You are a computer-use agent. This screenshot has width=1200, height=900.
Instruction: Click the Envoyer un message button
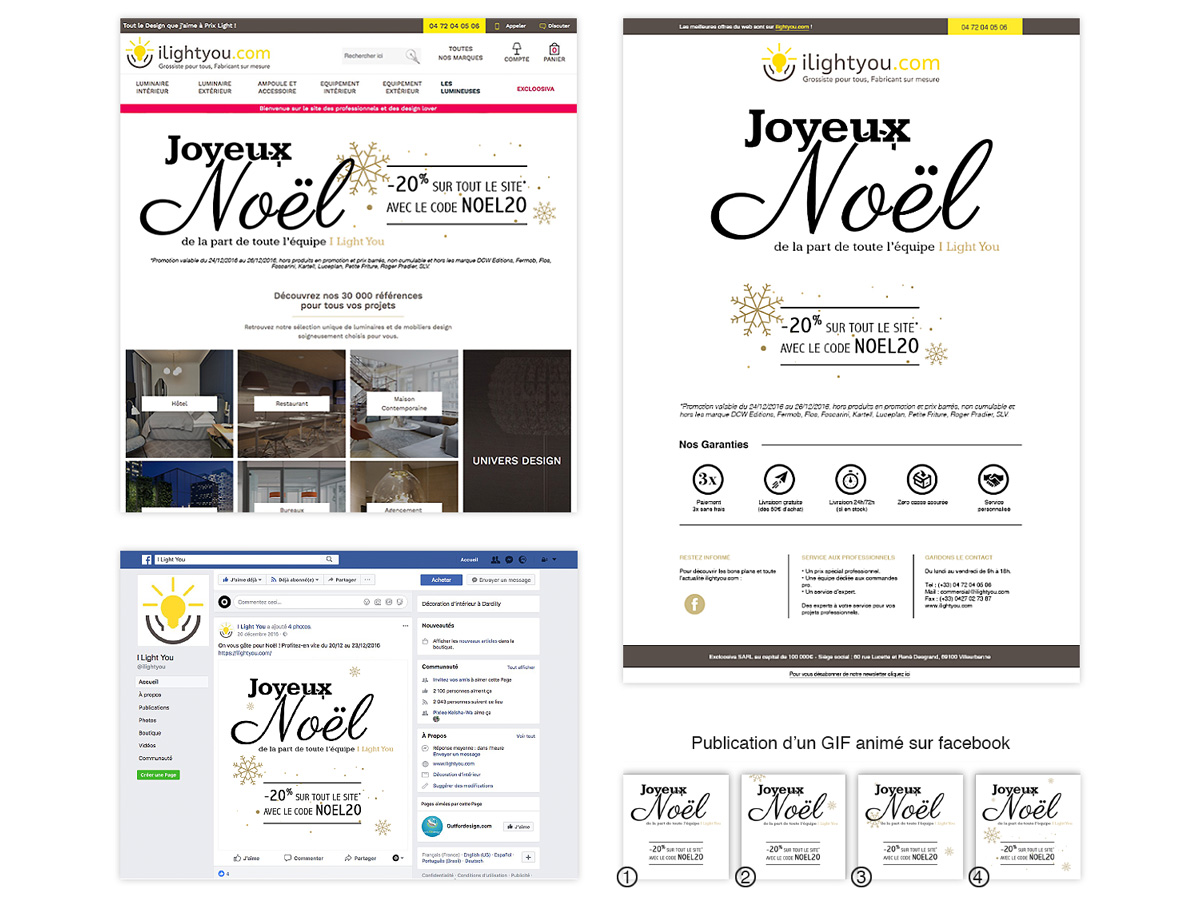pos(501,580)
